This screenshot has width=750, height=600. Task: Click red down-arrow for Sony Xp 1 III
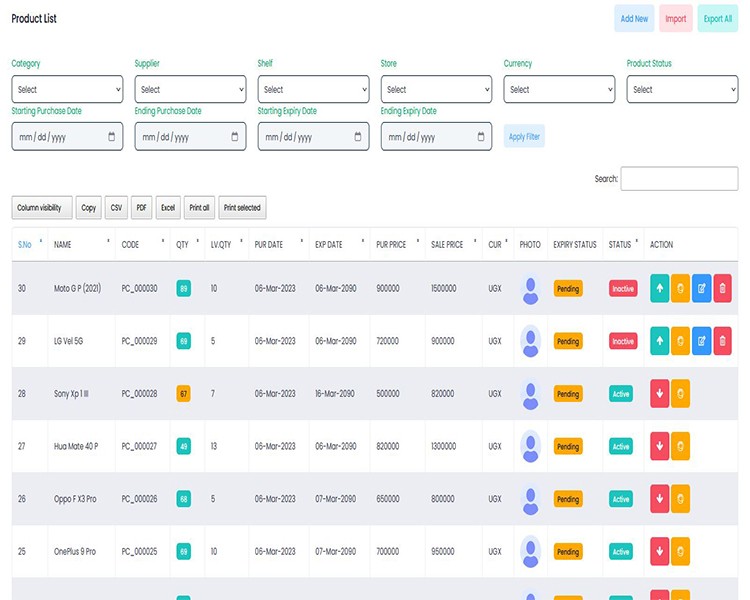659,393
